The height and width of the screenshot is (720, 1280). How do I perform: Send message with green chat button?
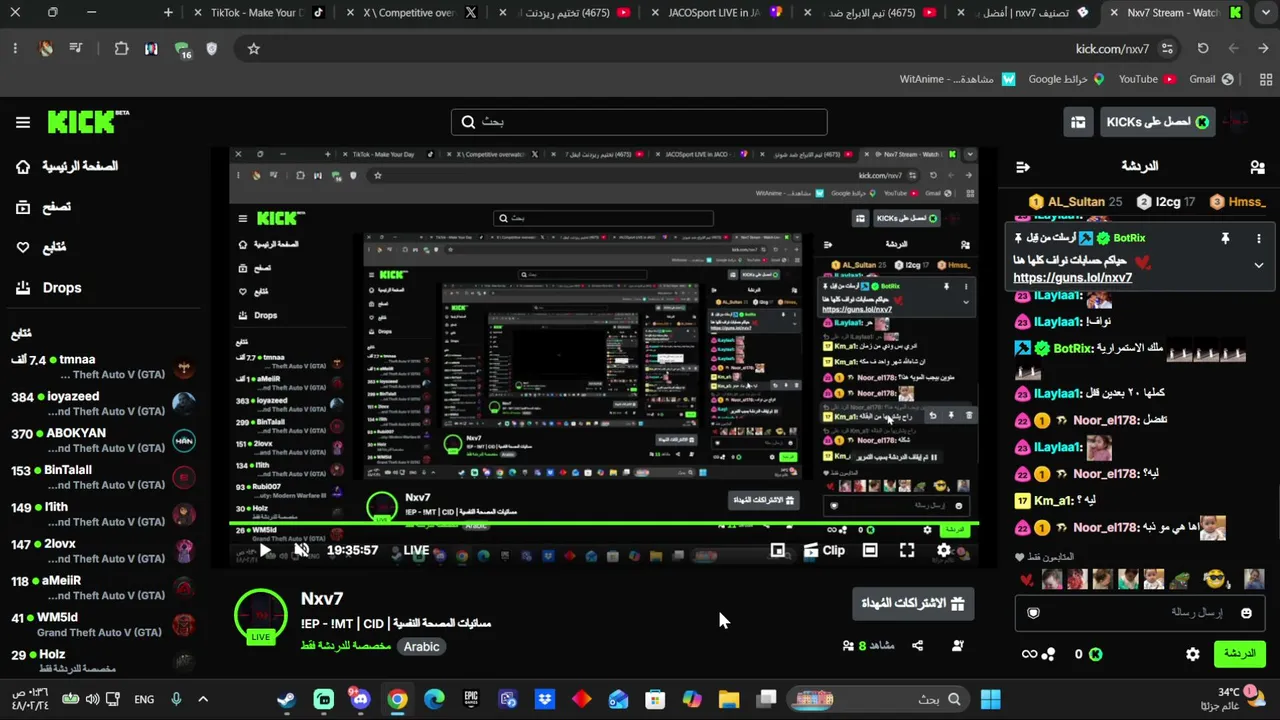[x=1239, y=654]
